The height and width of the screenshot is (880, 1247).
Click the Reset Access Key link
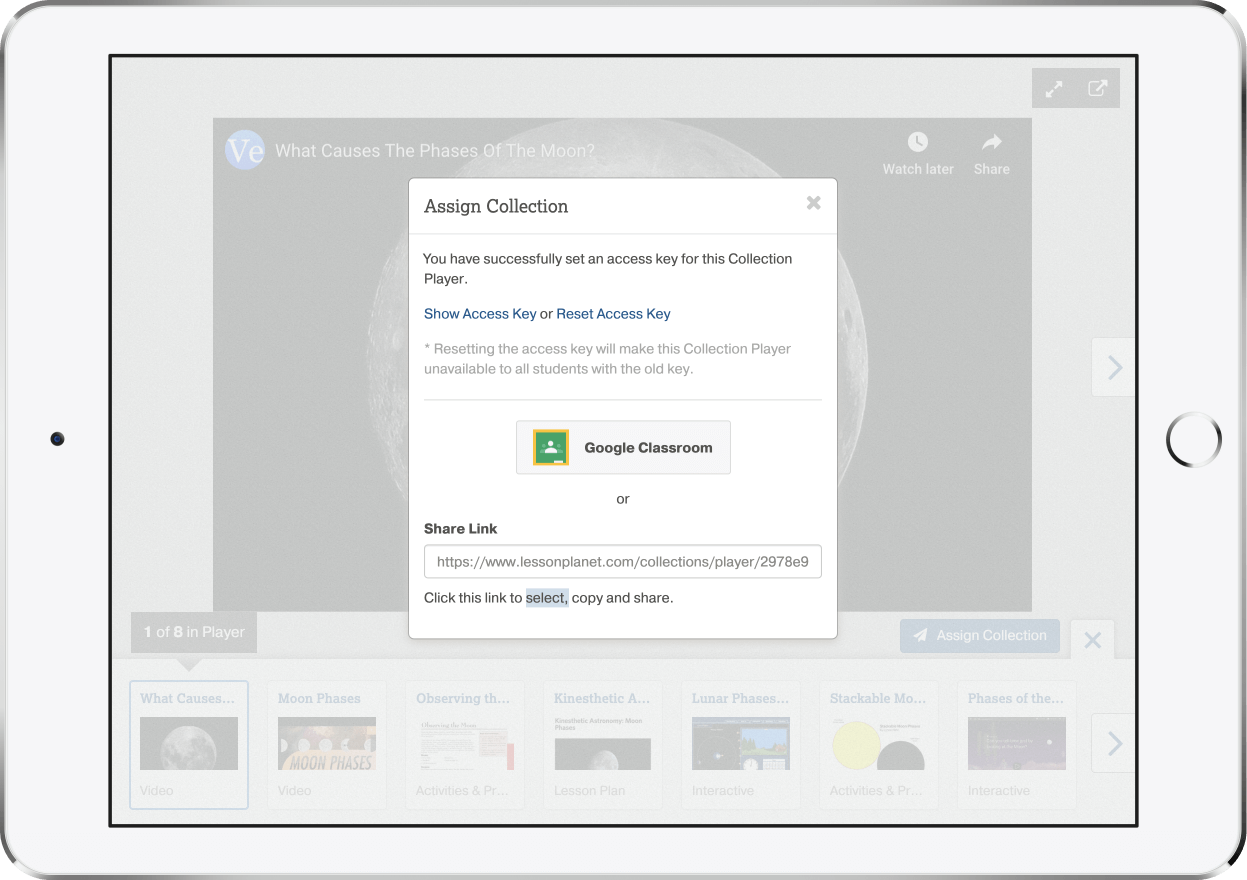pyautogui.click(x=613, y=314)
